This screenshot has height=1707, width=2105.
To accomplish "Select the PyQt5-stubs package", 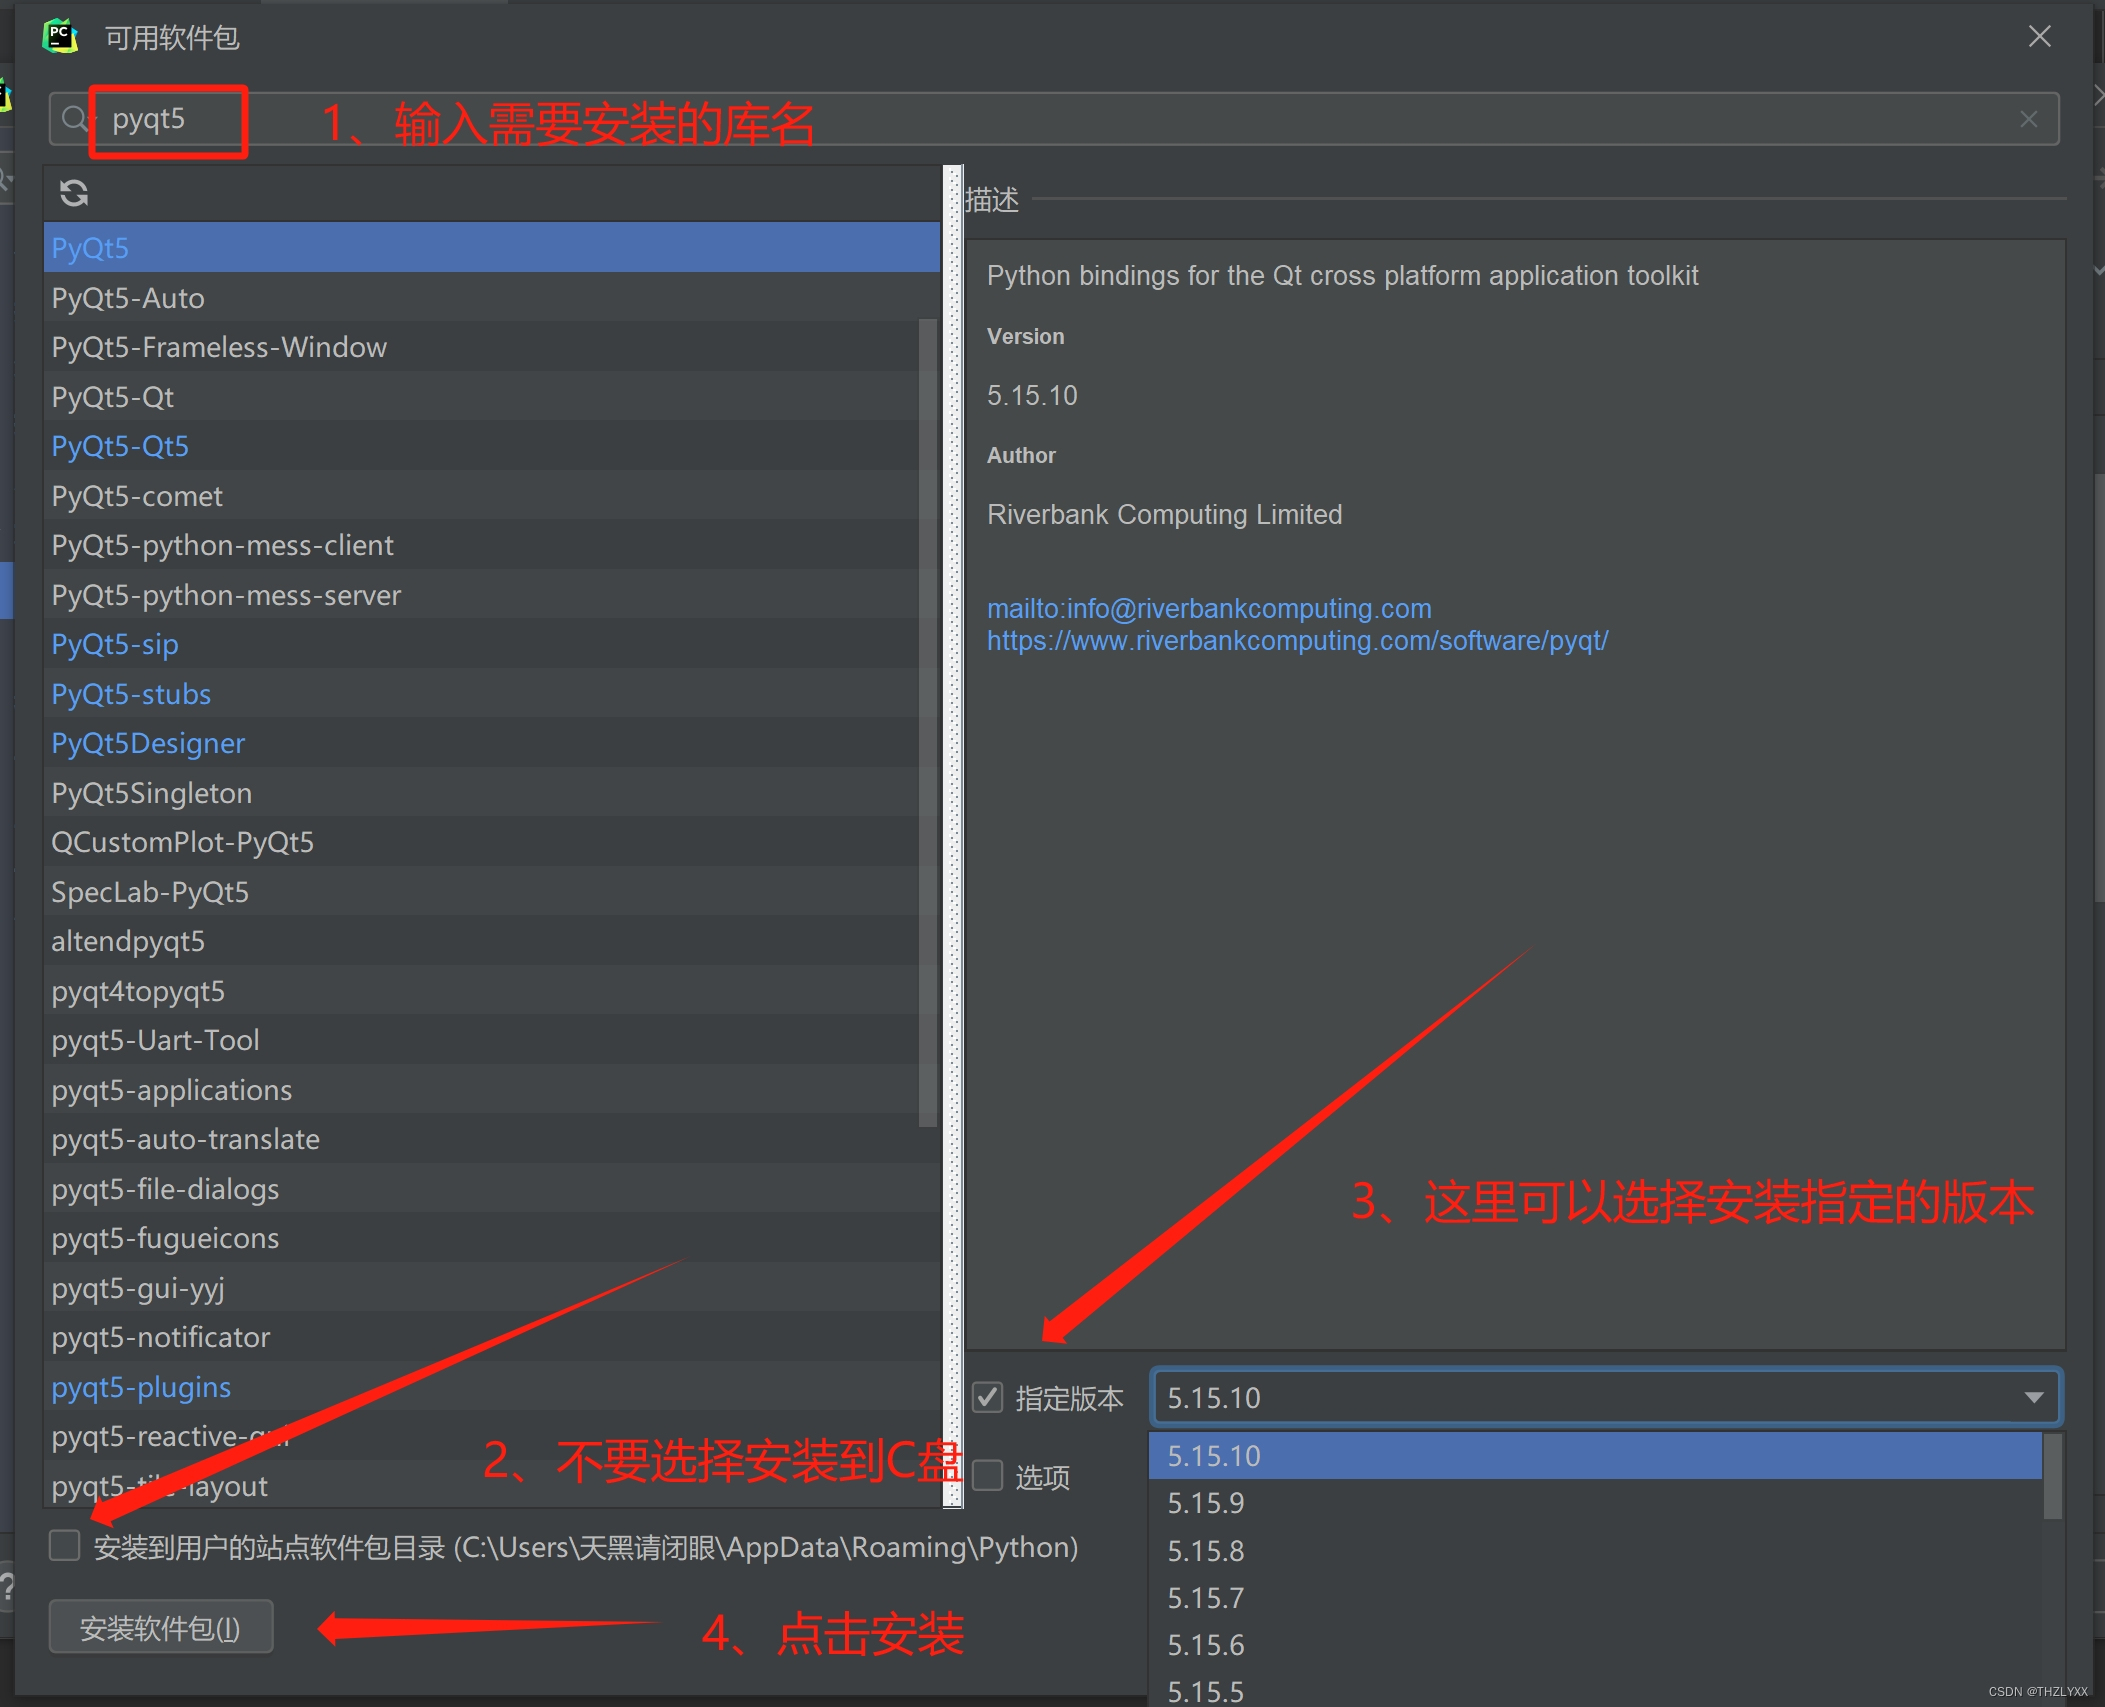I will click(x=482, y=693).
